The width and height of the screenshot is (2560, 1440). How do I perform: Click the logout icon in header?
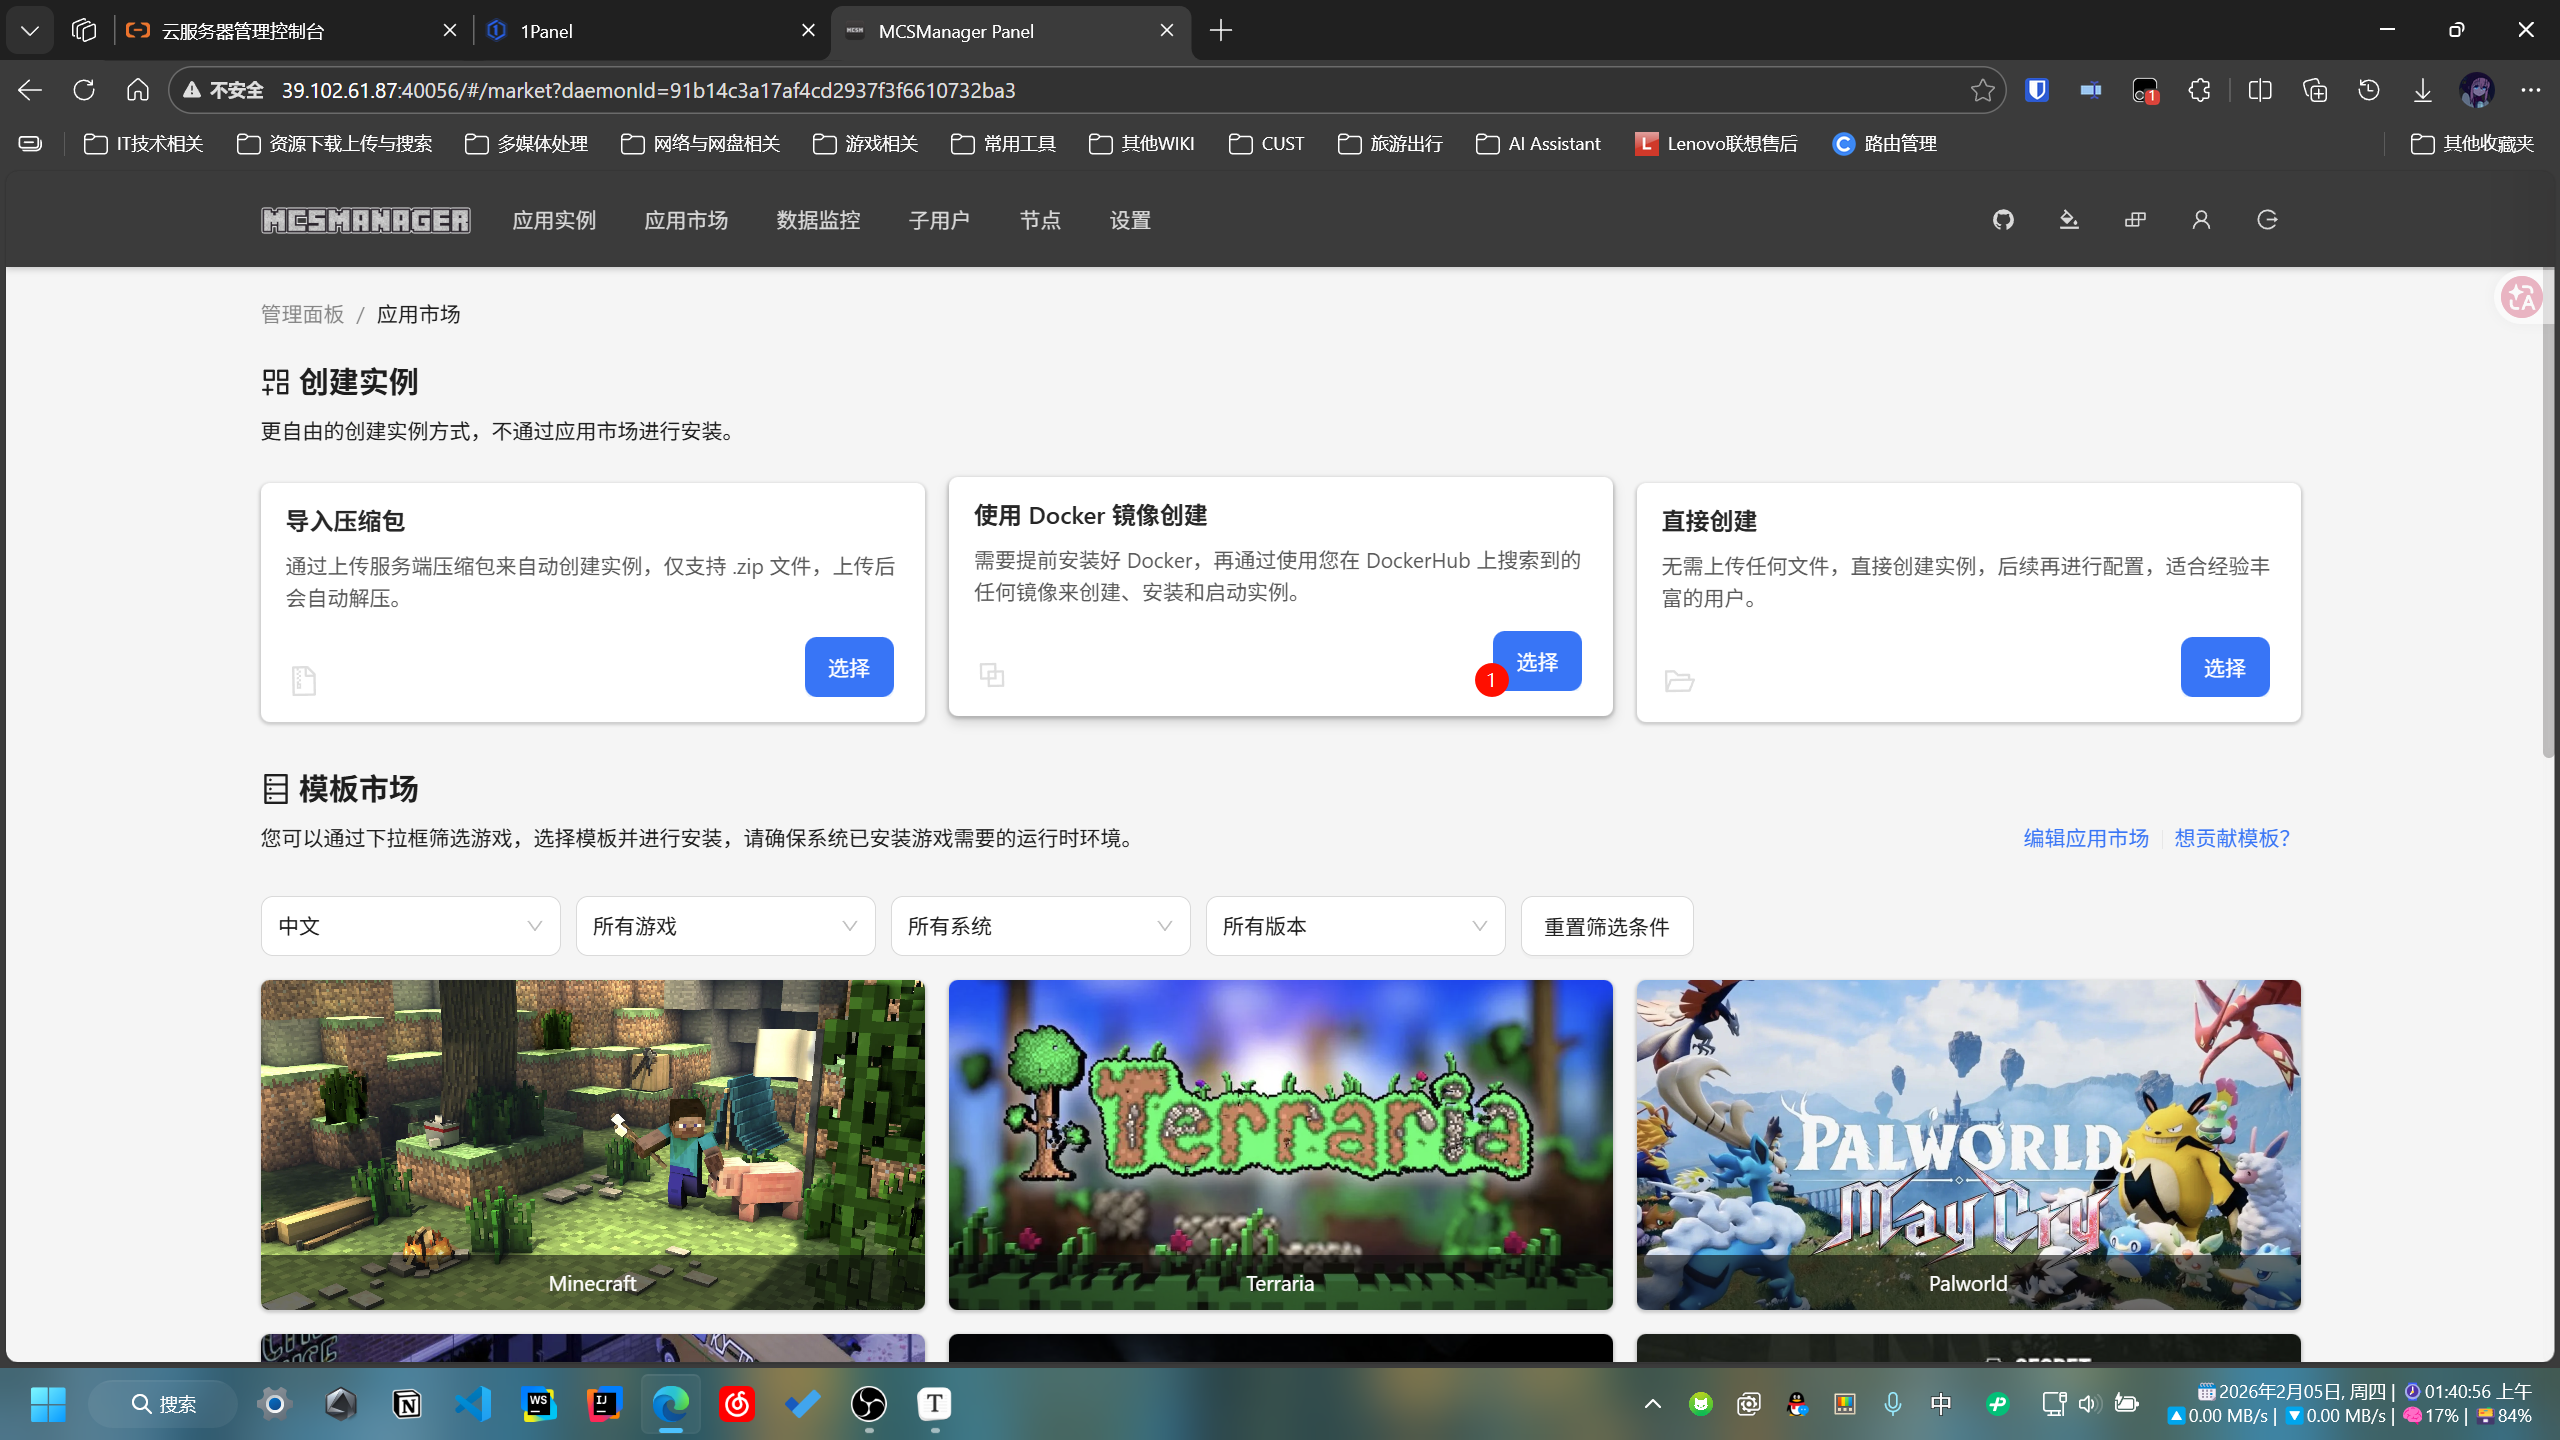[2267, 220]
